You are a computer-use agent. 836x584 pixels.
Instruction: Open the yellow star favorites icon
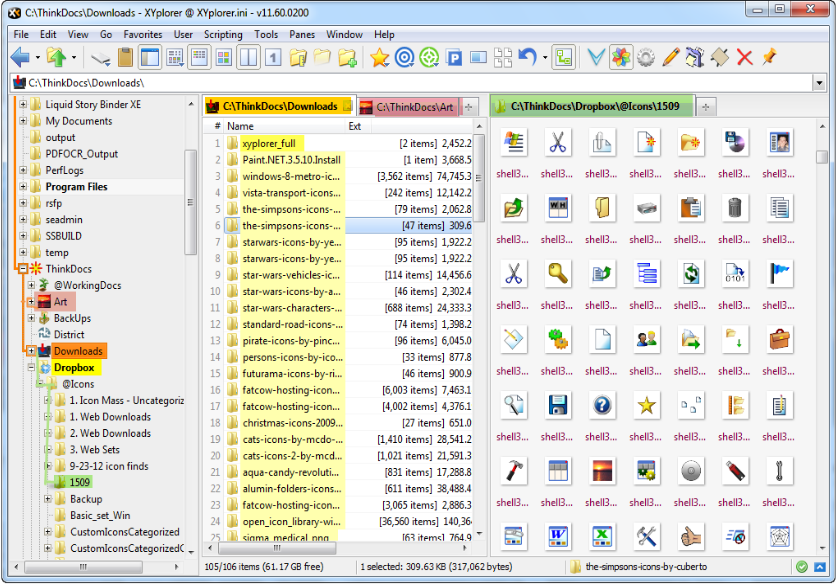(x=380, y=57)
